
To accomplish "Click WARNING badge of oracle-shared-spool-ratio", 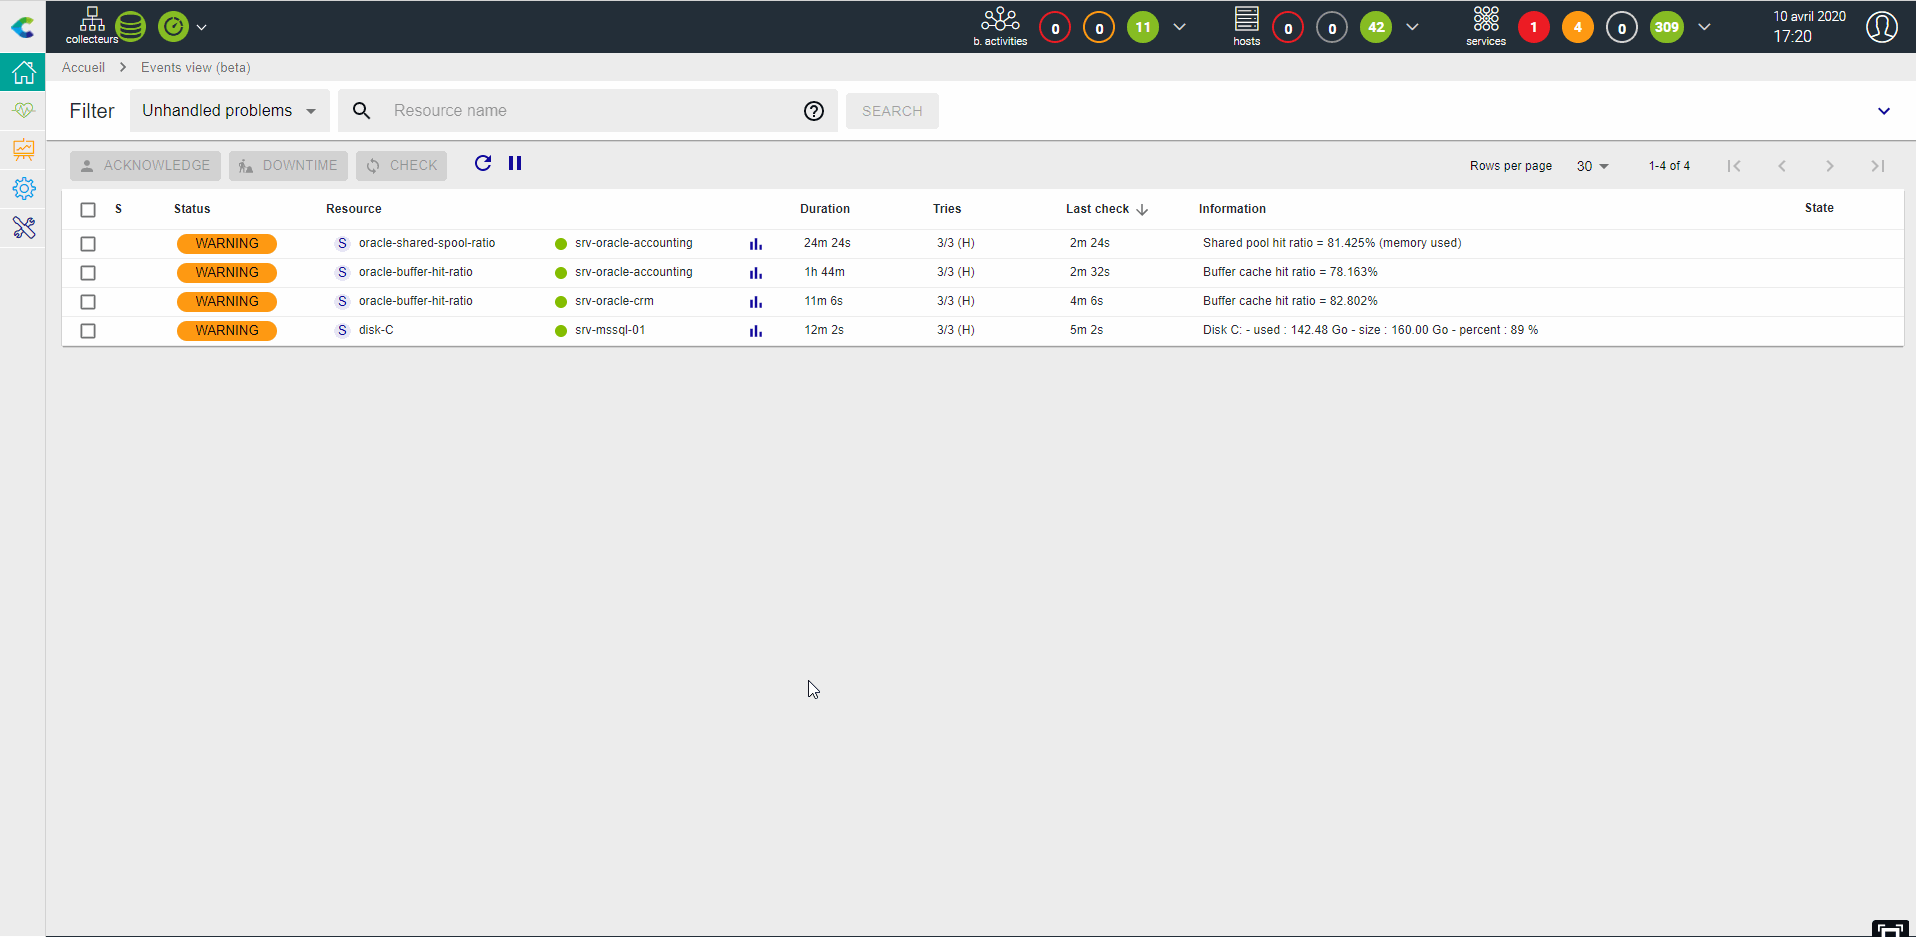I will [227, 244].
